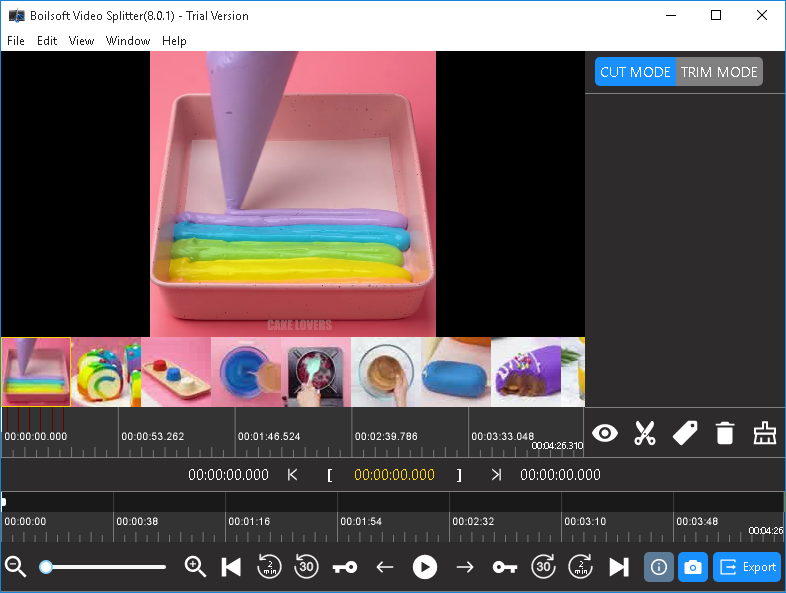786x593 pixels.
Task: Click the yellow current time field
Action: [394, 475]
